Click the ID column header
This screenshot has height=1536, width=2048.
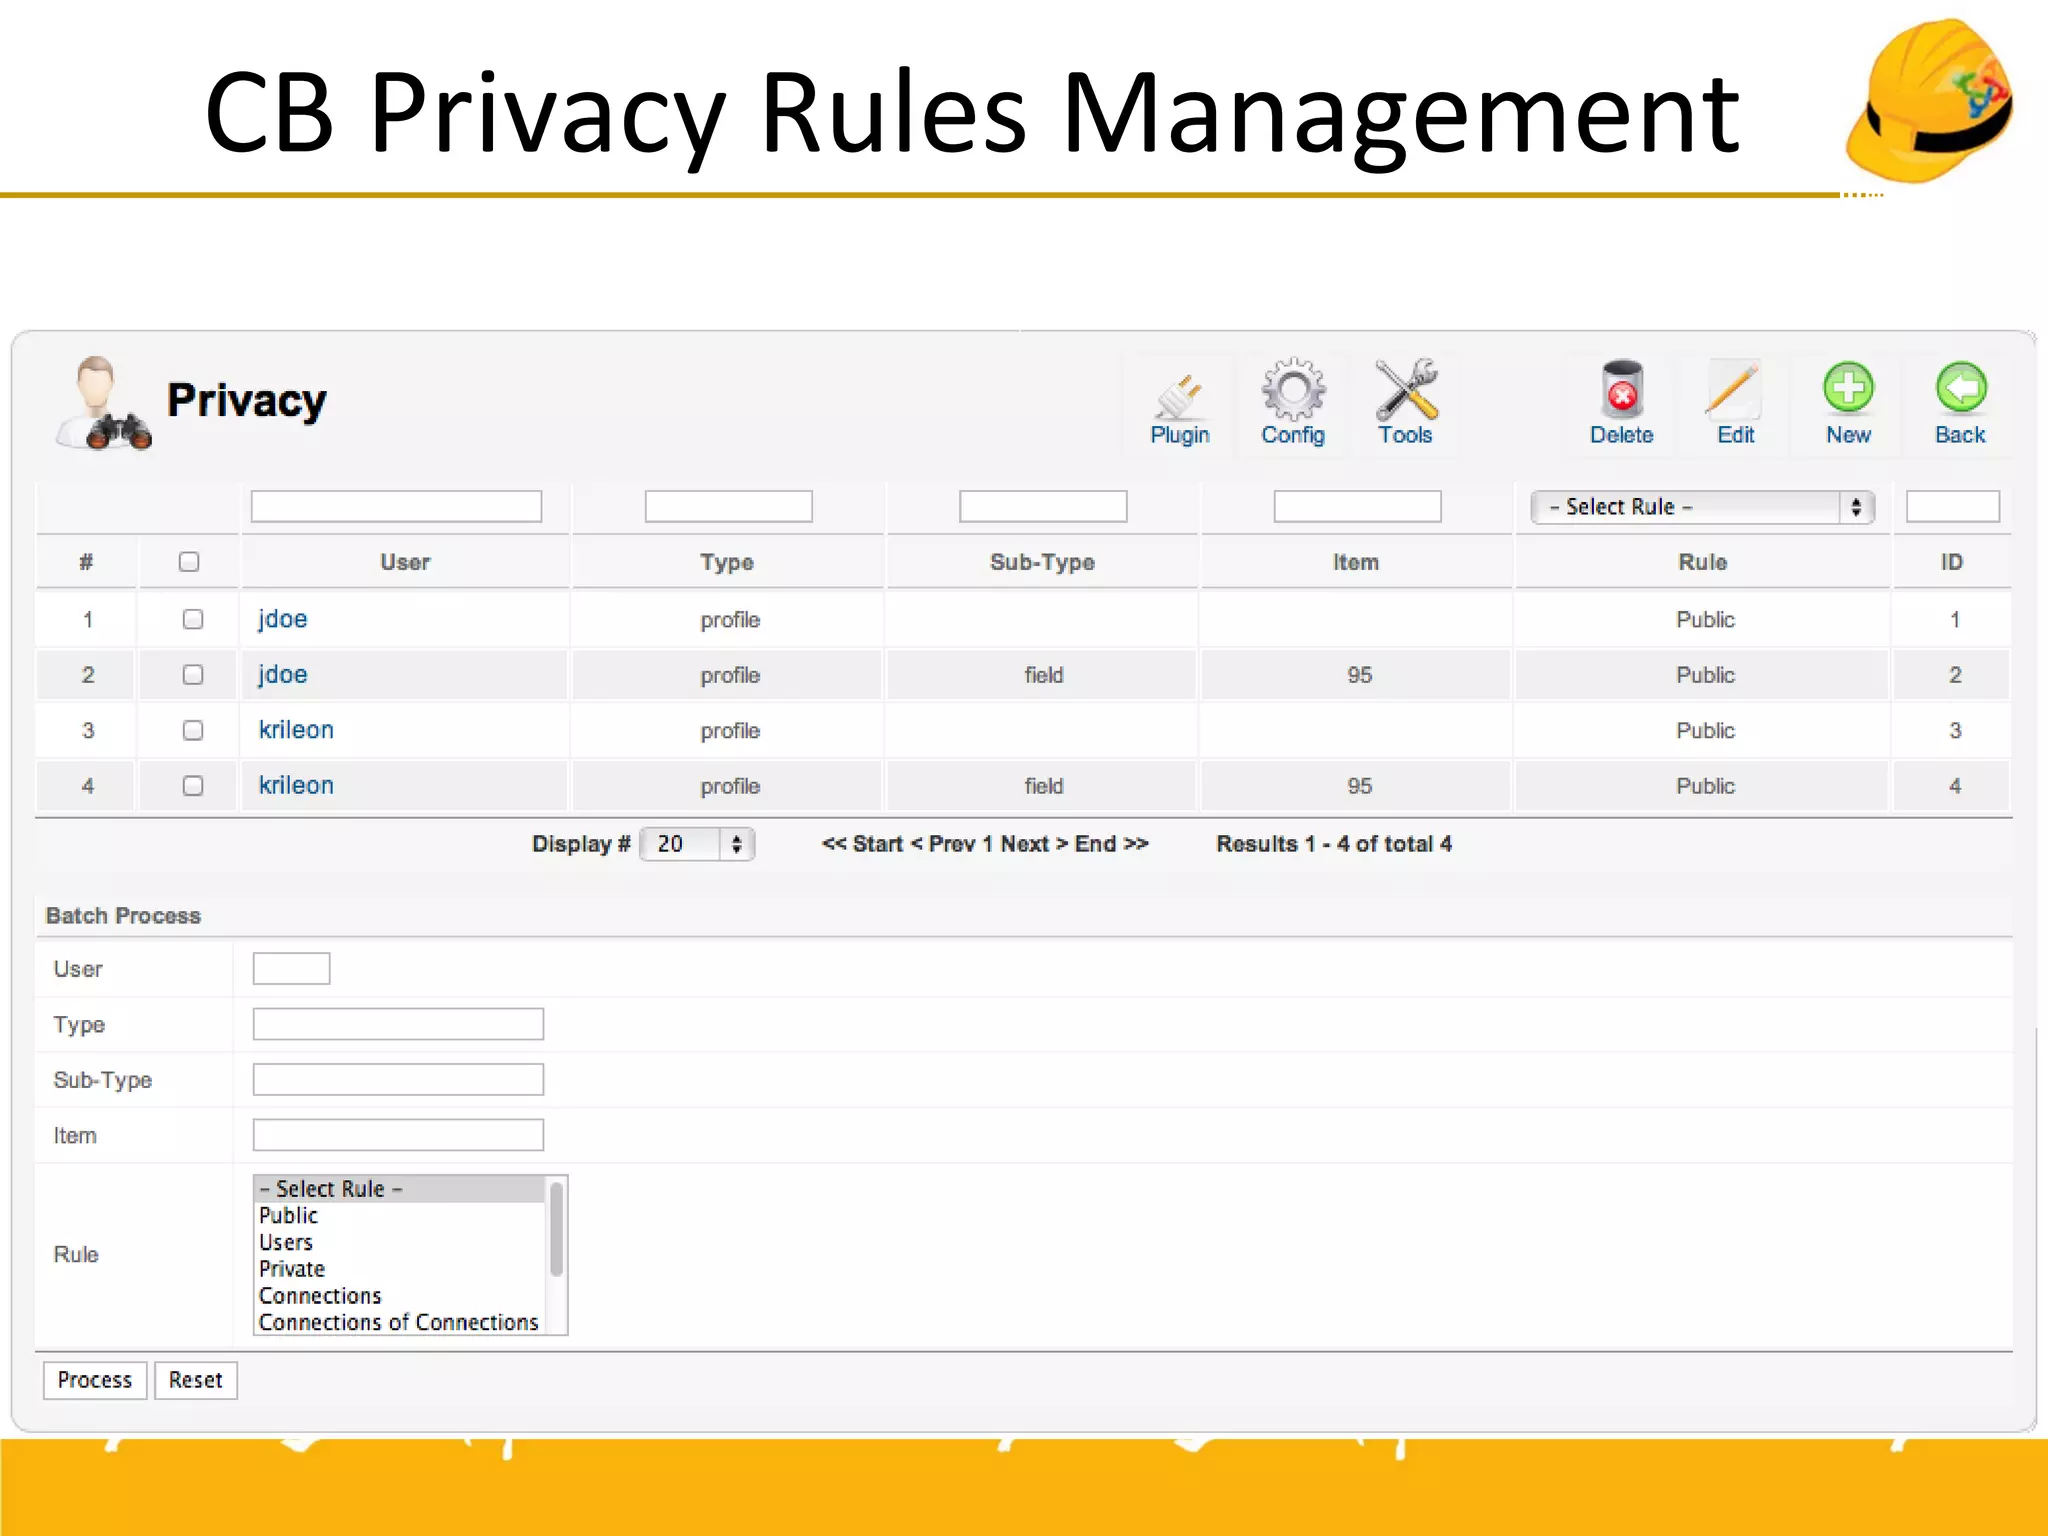click(1952, 562)
